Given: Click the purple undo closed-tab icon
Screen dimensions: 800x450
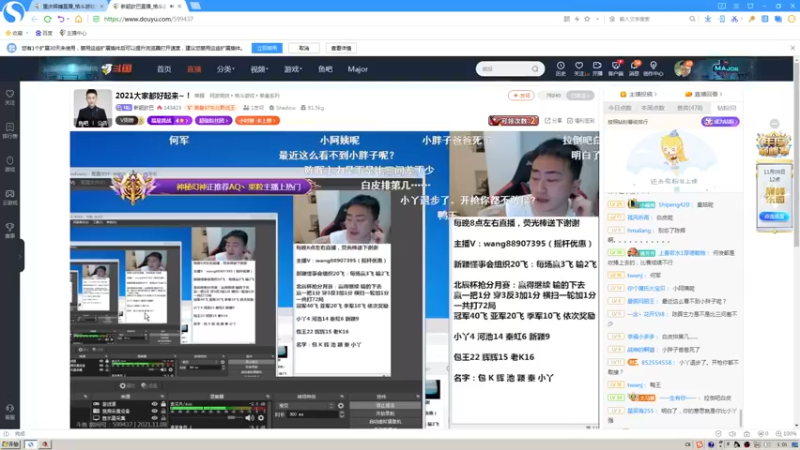Looking at the screenshot, I should (x=61, y=19).
